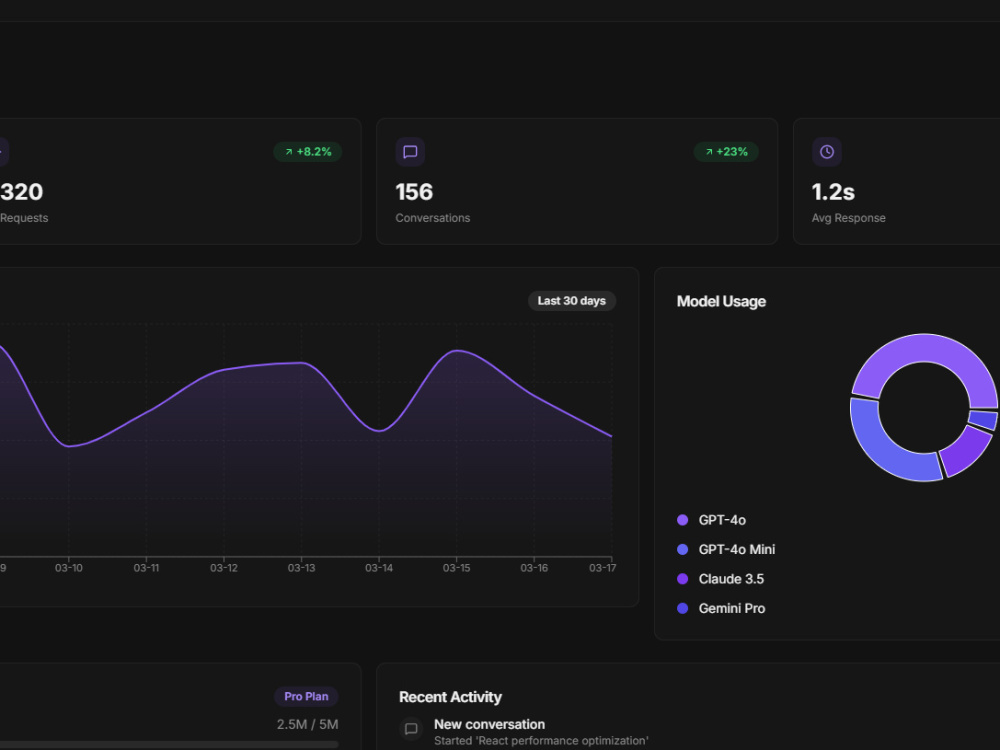Click the 03-17 axis label
This screenshot has width=1000, height=750.
603,568
